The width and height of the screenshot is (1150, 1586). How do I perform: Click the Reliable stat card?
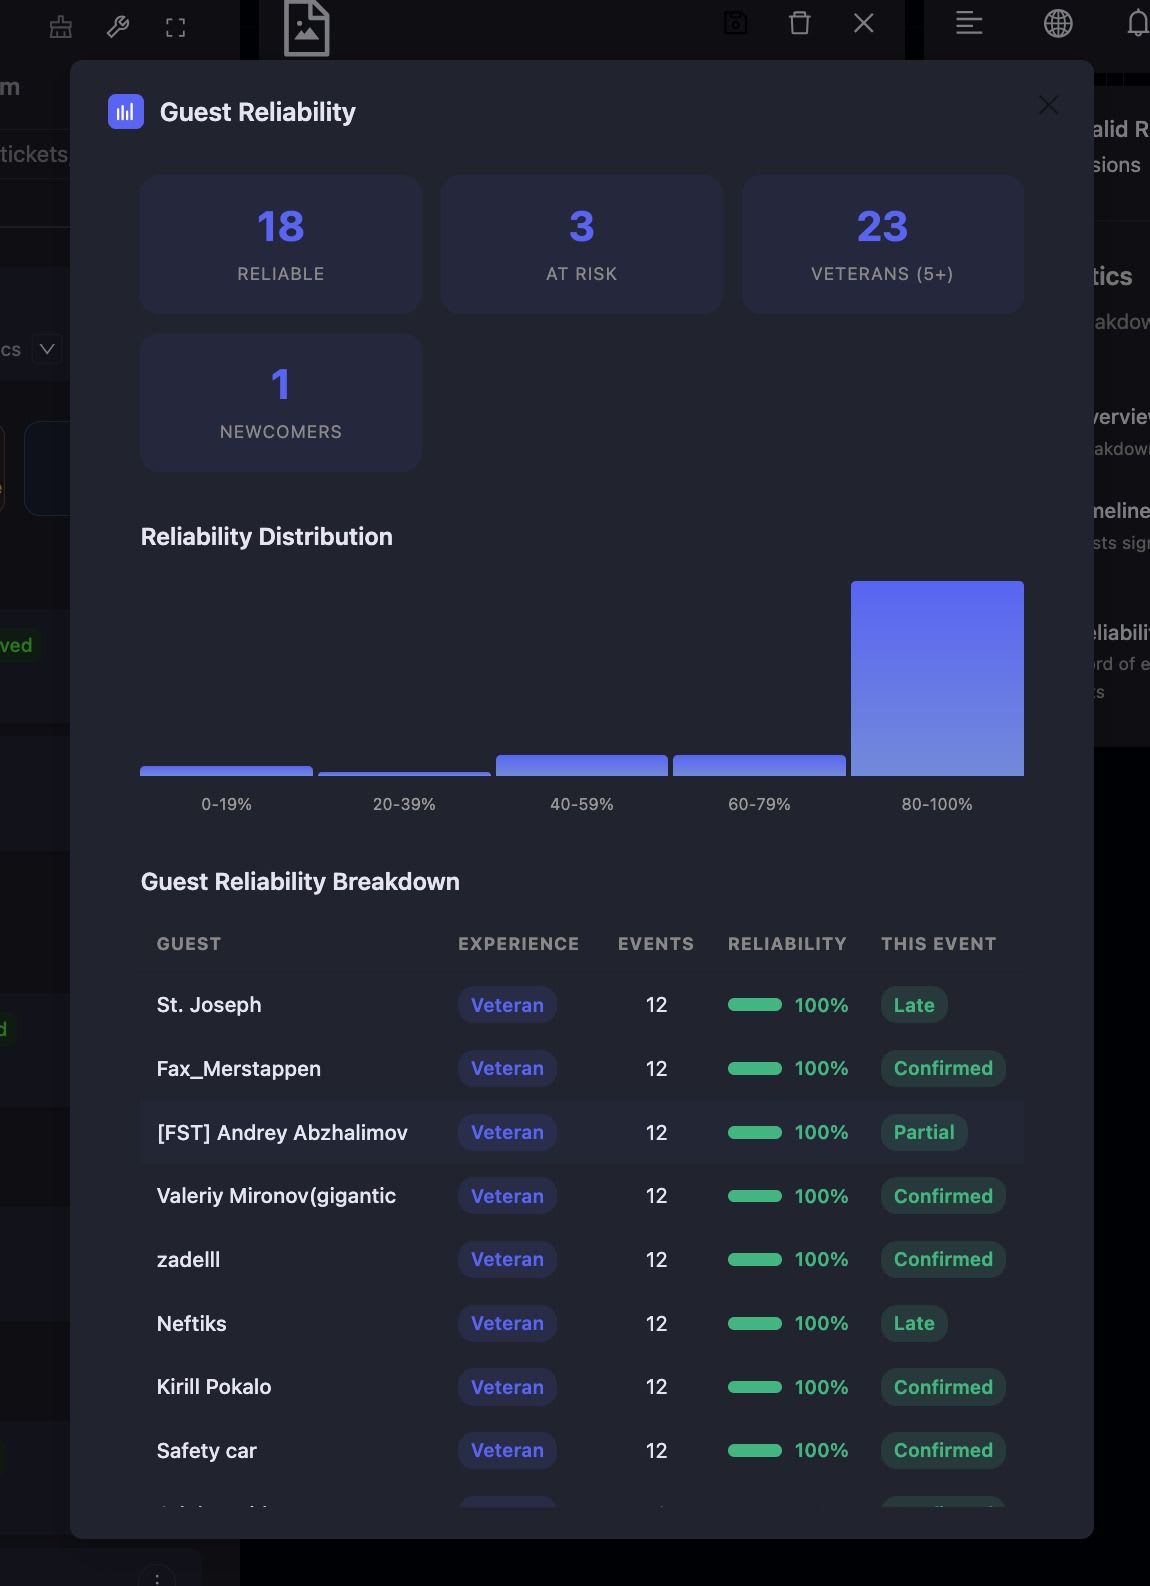coord(281,244)
